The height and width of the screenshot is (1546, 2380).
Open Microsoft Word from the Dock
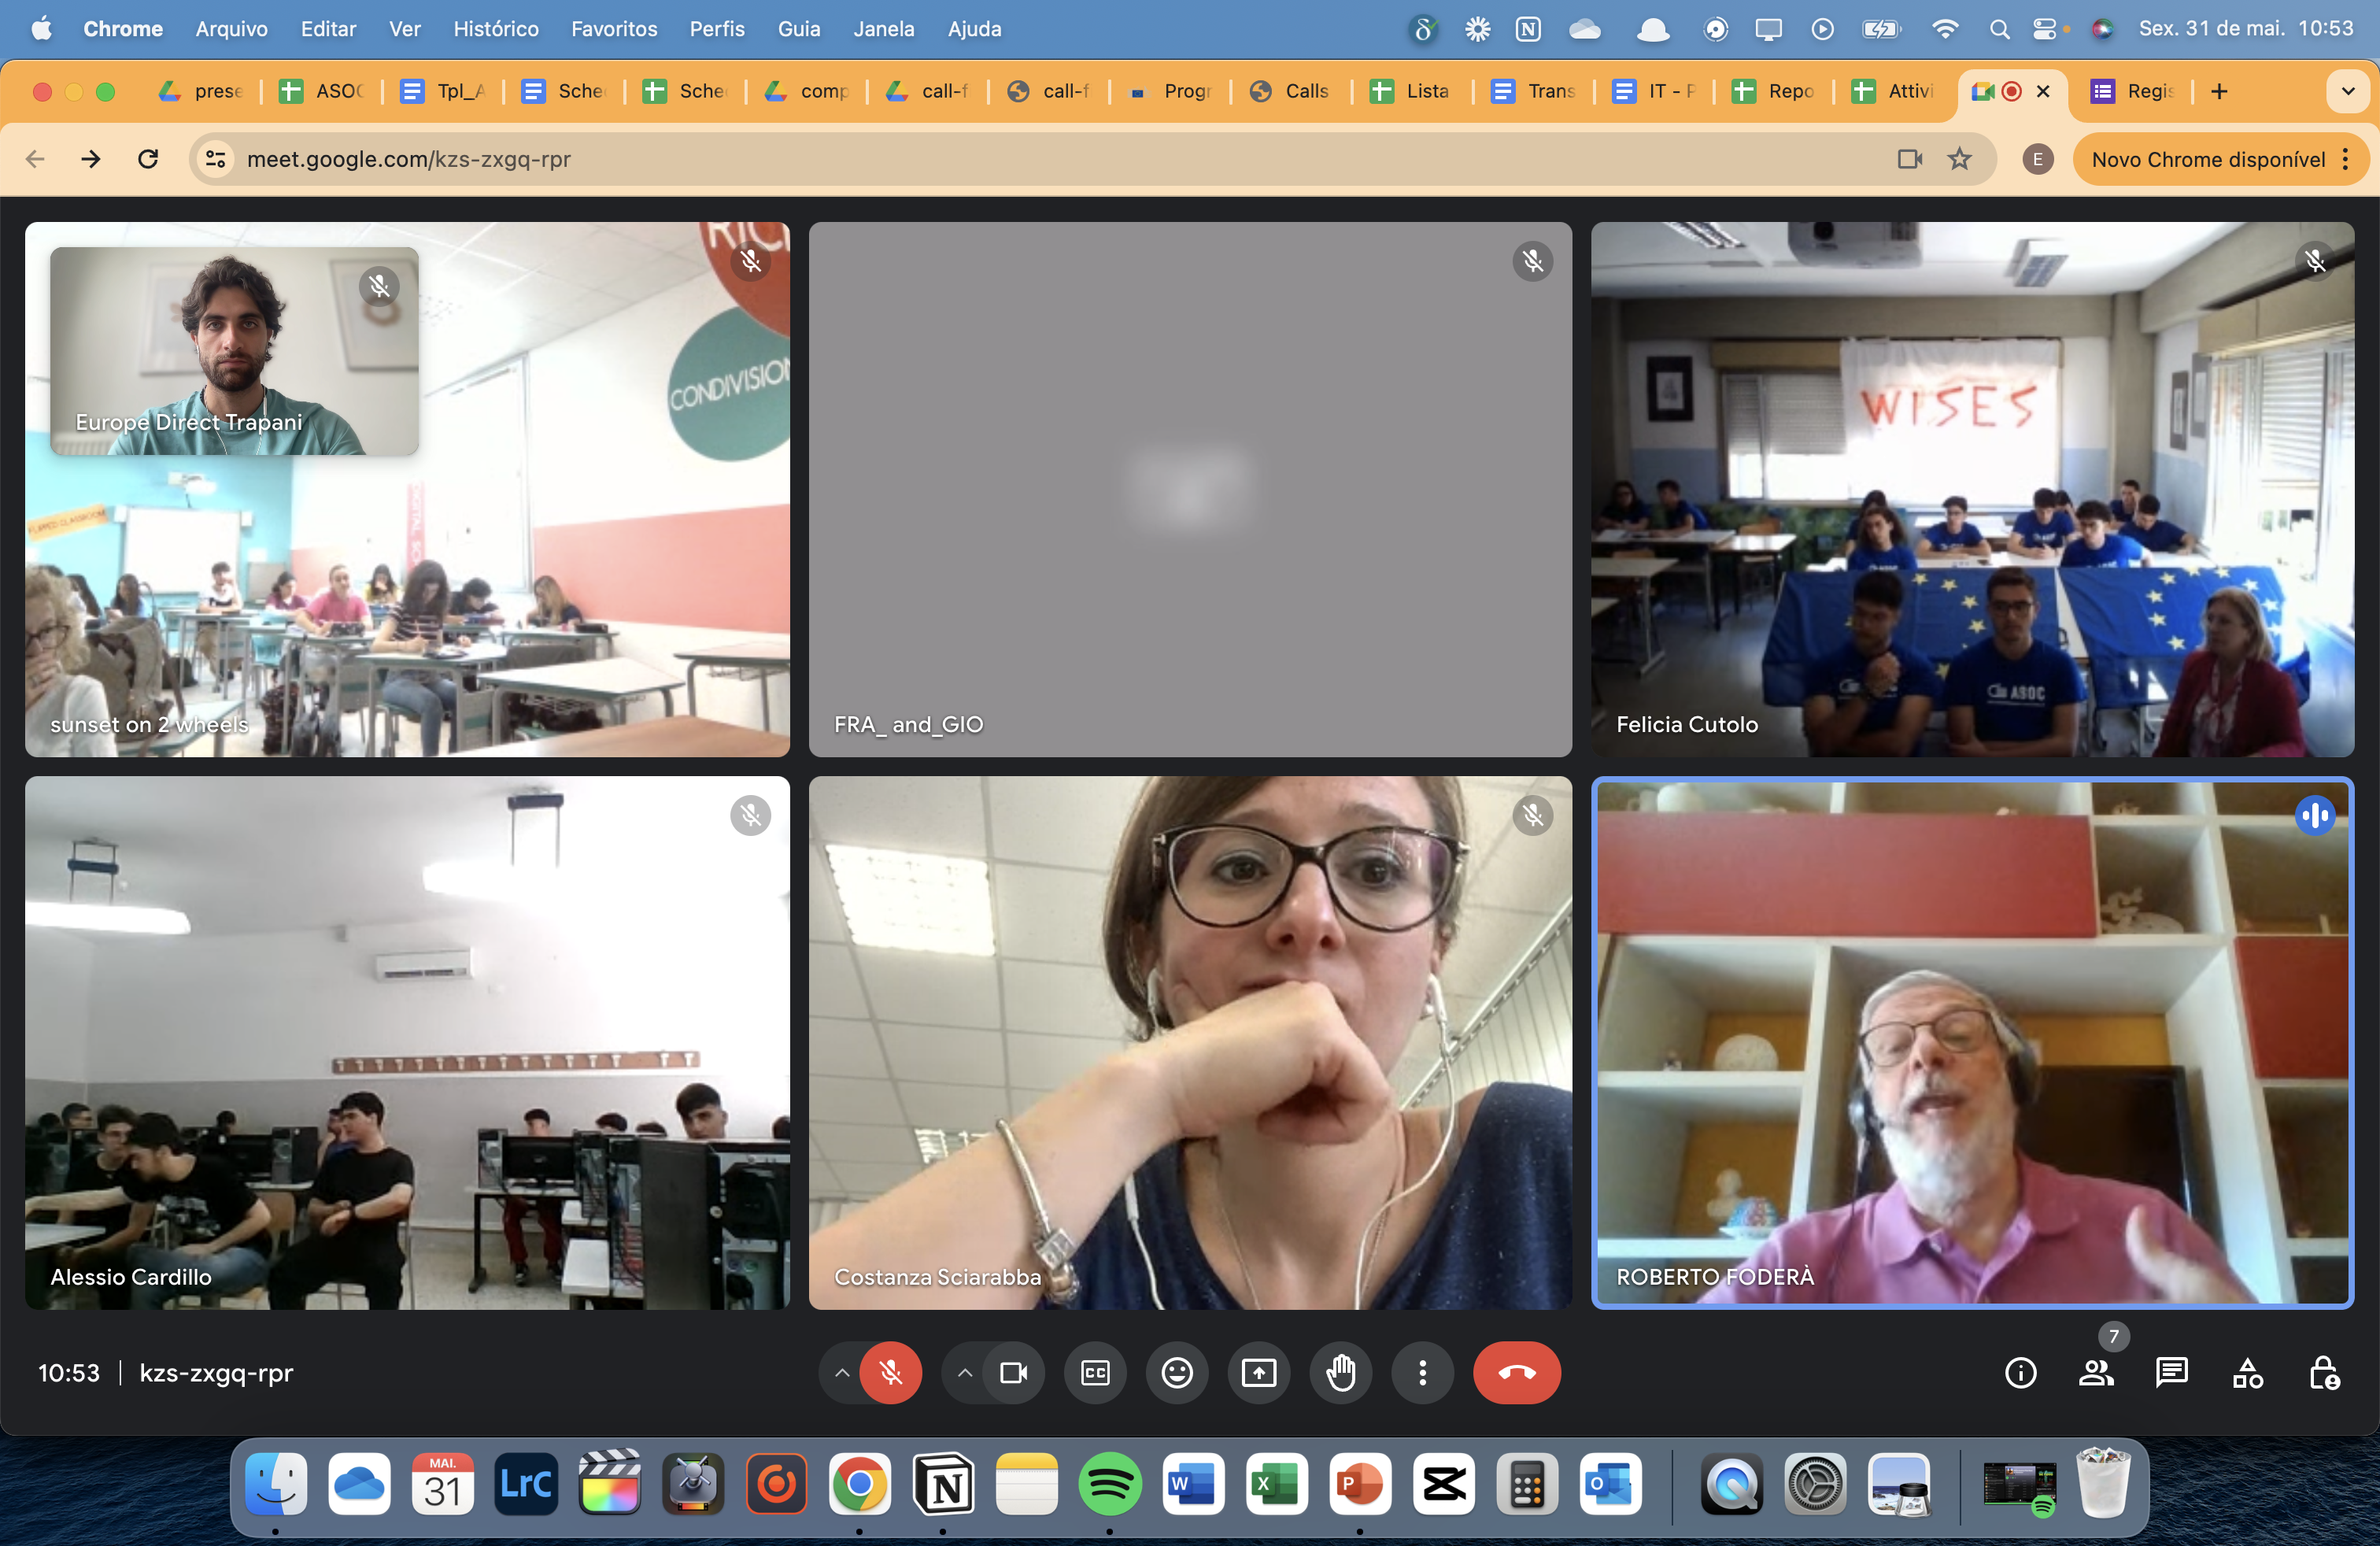coord(1193,1484)
